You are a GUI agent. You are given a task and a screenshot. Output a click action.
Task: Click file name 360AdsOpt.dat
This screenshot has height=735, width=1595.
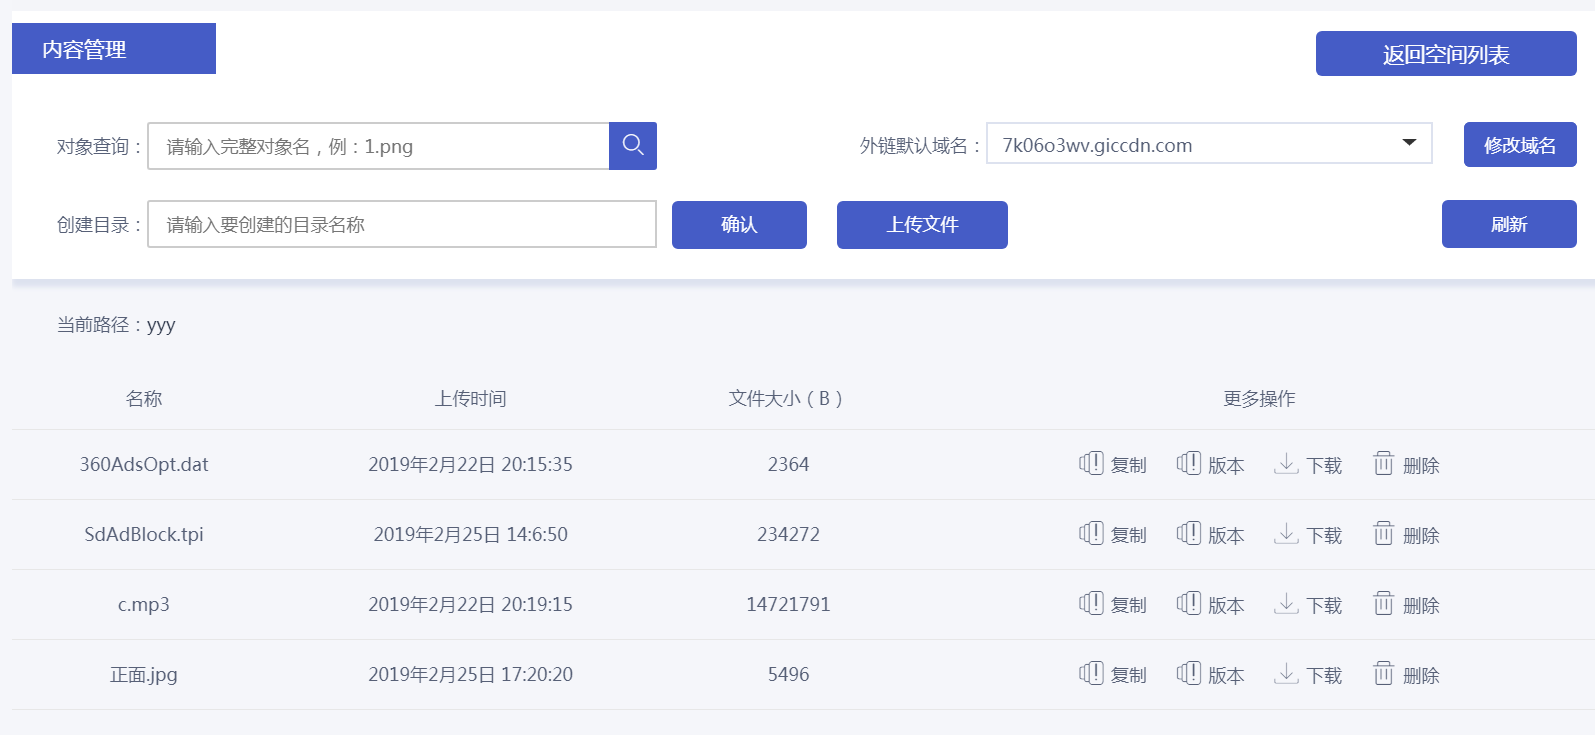(x=144, y=464)
